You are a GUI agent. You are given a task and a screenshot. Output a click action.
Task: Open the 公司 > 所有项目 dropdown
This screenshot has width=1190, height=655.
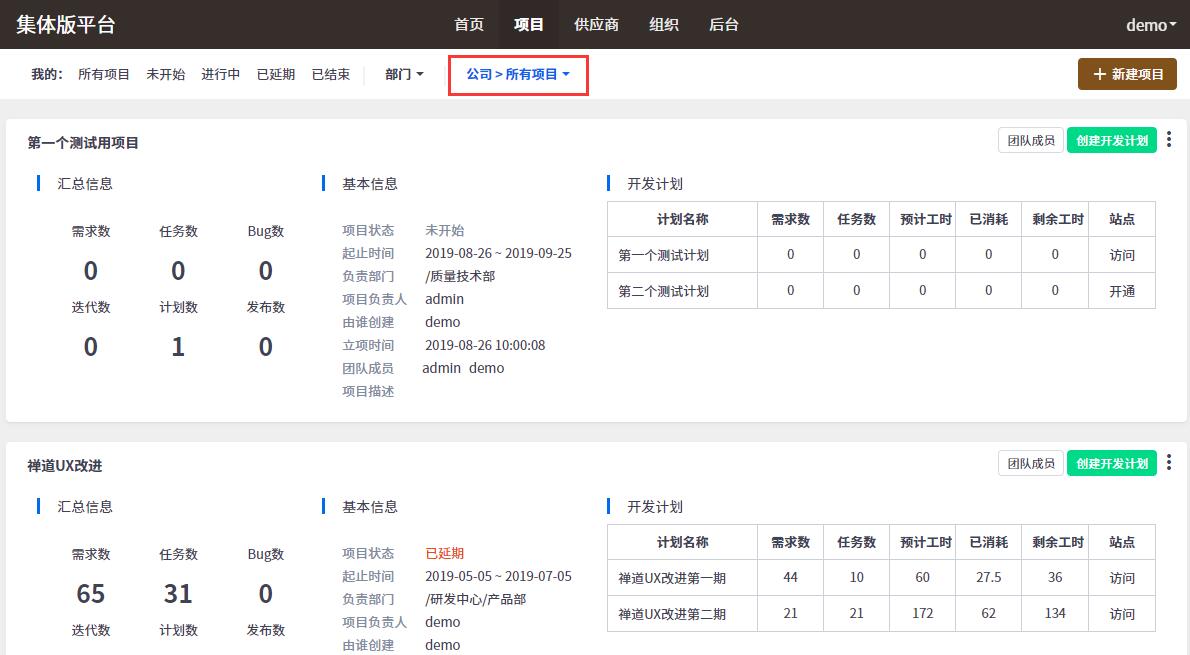[x=518, y=74]
